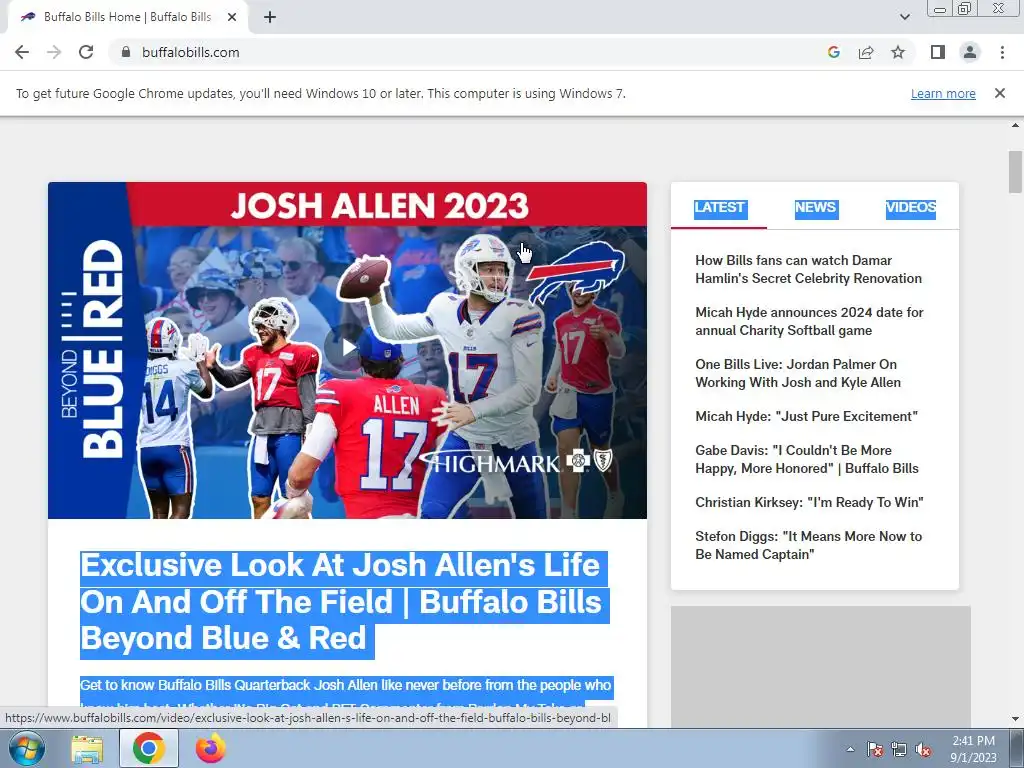
Task: Click the article description about Josh Allen
Action: pos(346,692)
